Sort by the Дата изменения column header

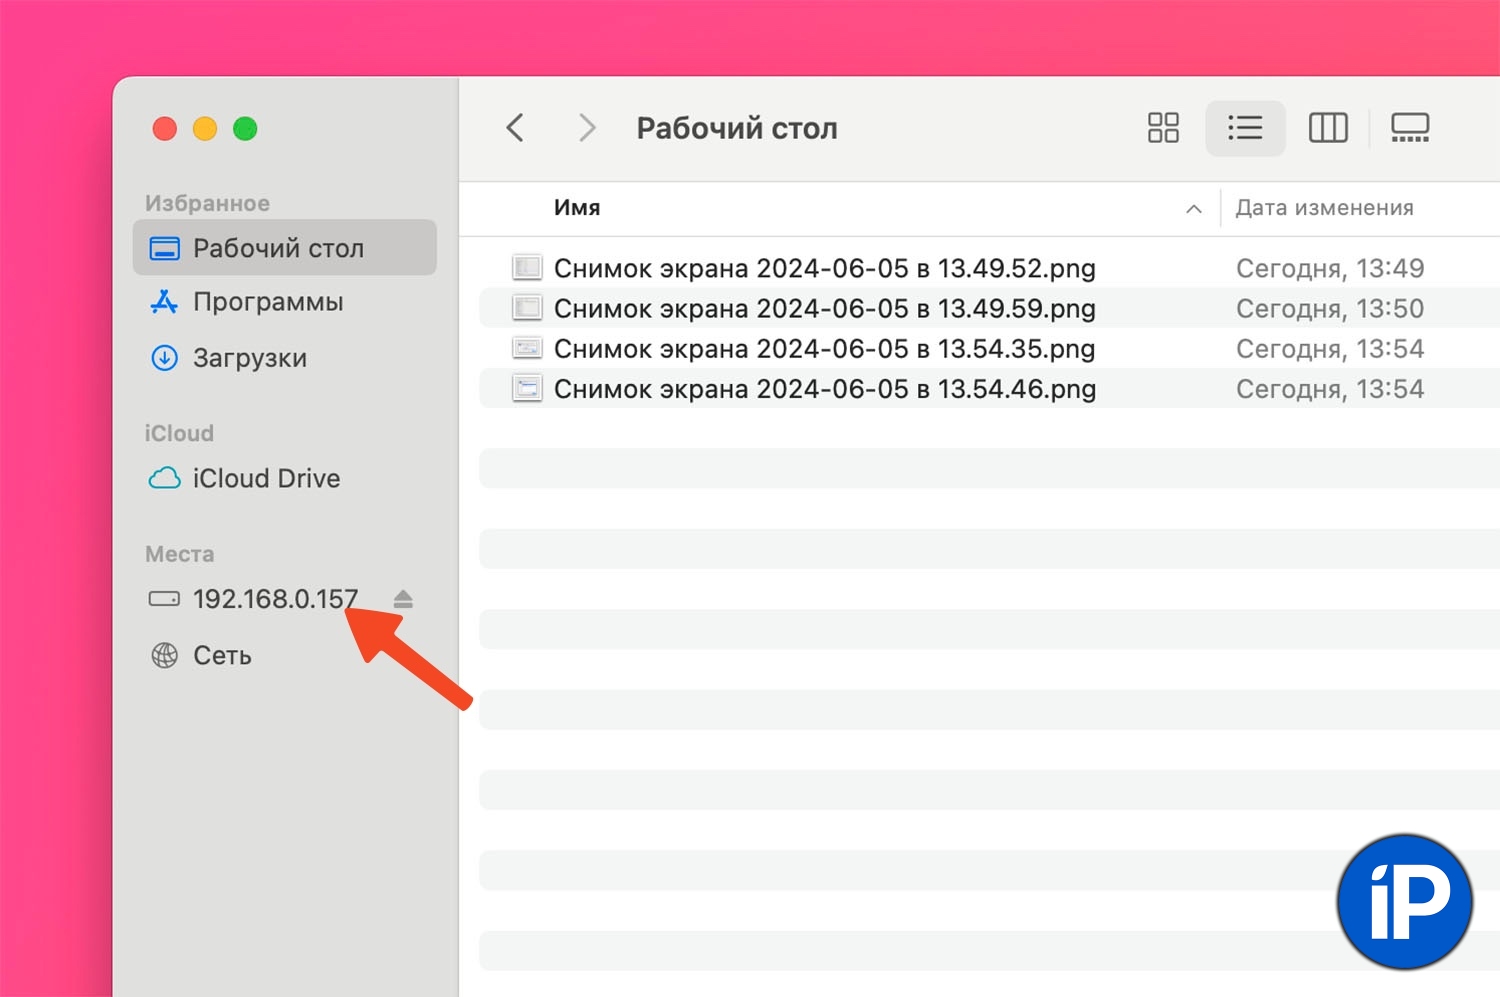point(1324,208)
